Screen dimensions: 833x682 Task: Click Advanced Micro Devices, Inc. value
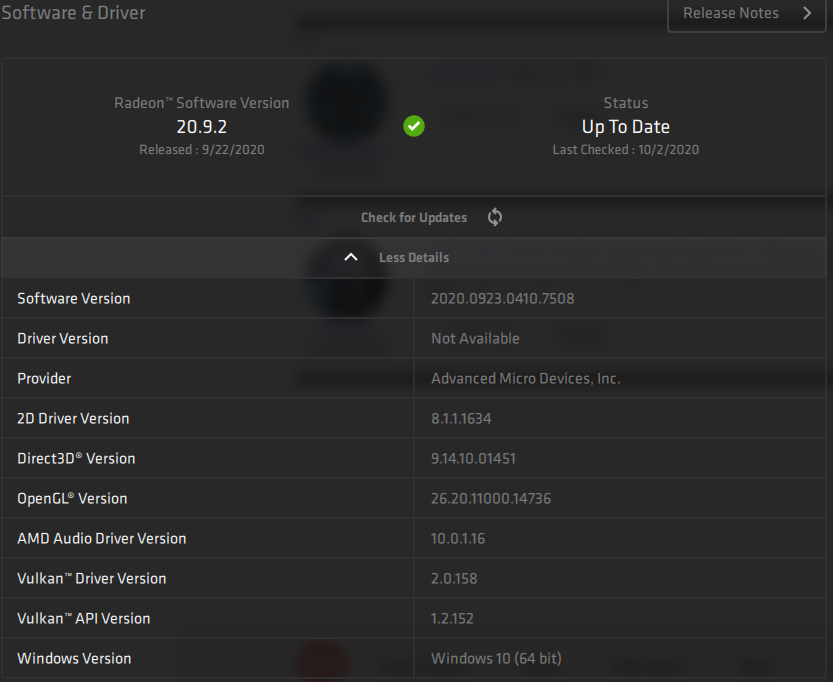click(526, 379)
